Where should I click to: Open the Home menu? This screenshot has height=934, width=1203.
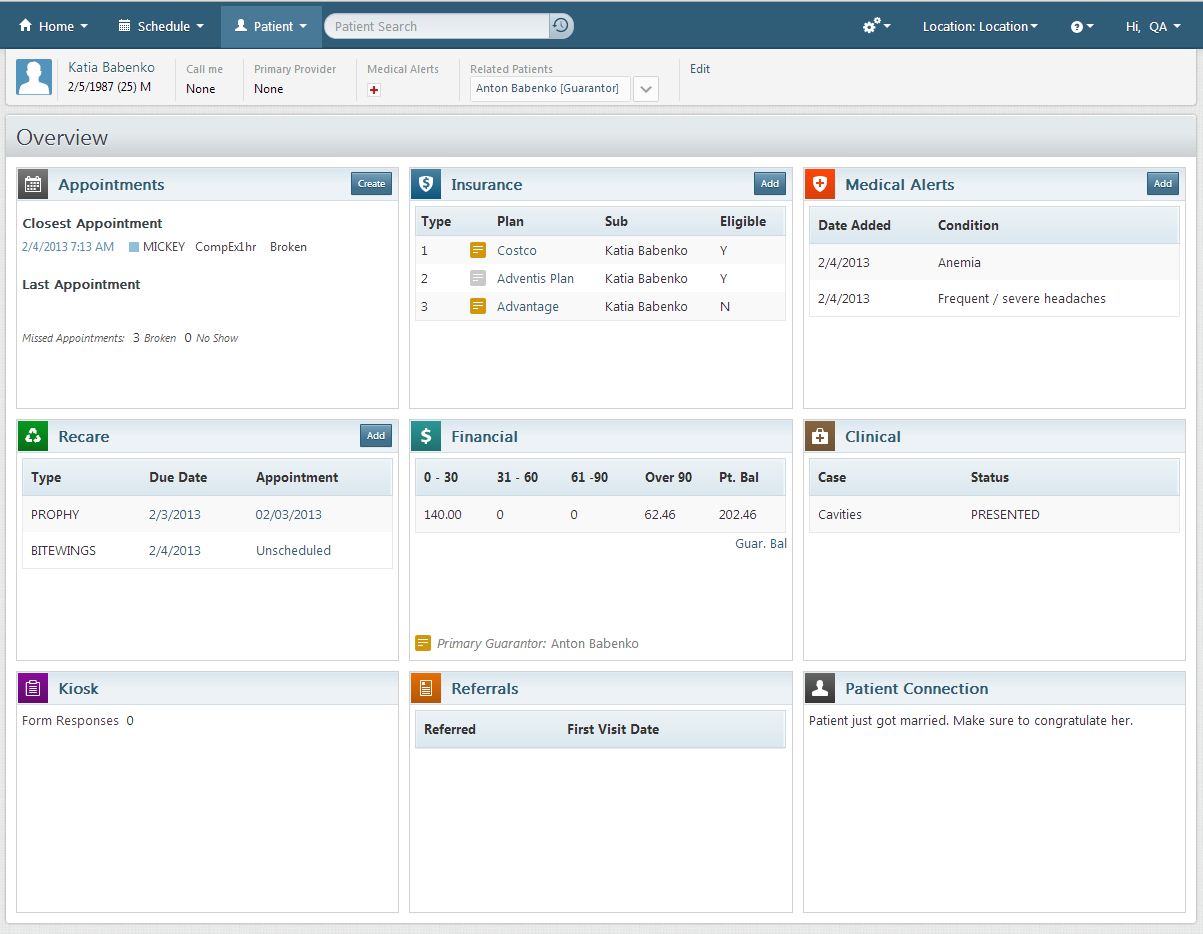pyautogui.click(x=54, y=26)
